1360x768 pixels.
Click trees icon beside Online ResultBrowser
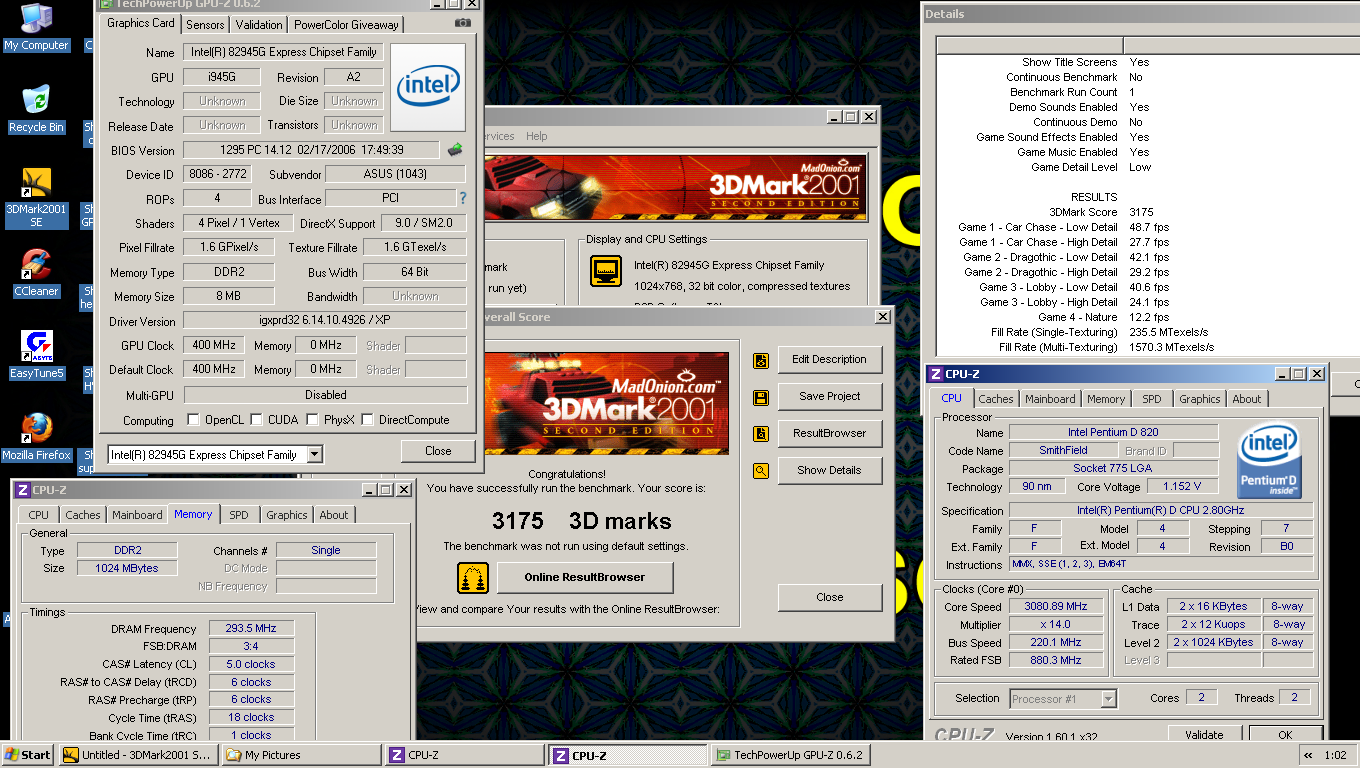(x=473, y=578)
